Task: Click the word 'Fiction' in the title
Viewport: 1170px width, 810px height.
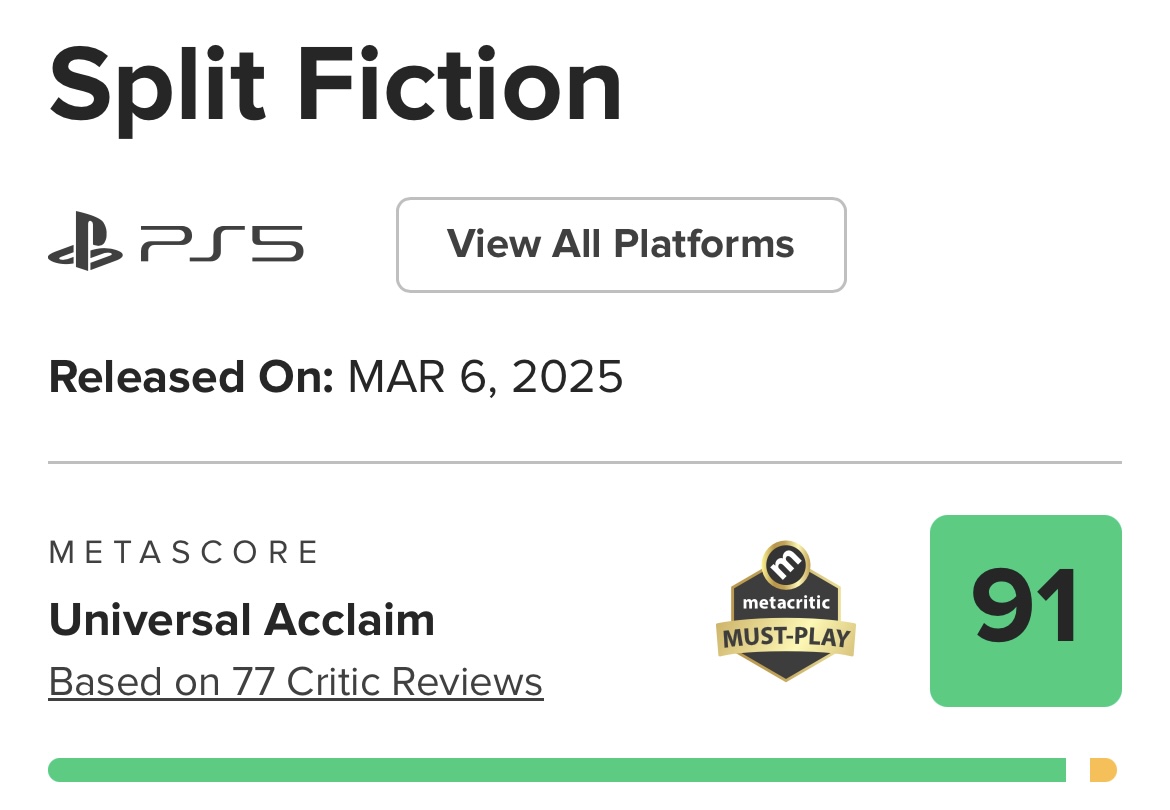Action: pyautogui.click(x=460, y=84)
